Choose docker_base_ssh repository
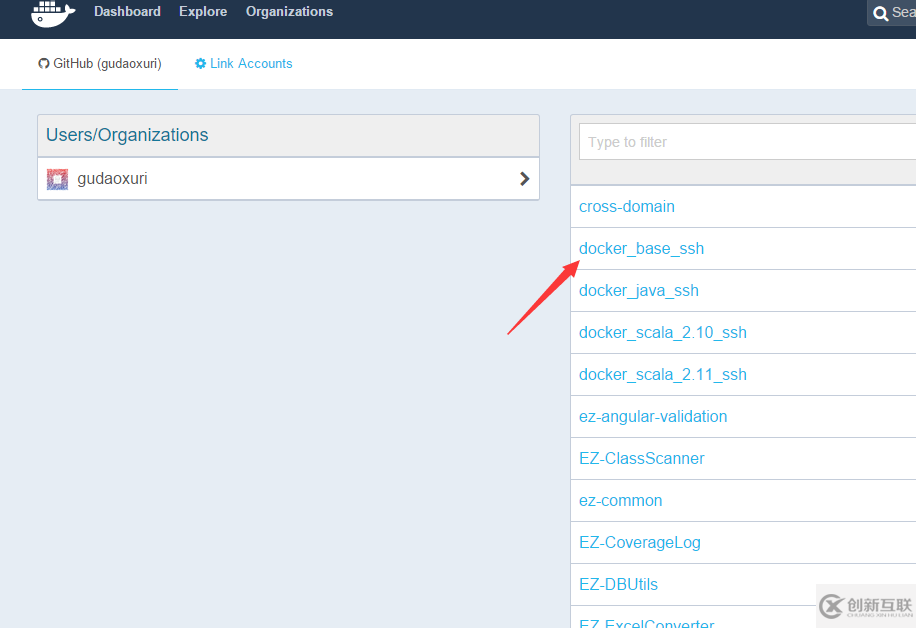916x628 pixels. [641, 248]
